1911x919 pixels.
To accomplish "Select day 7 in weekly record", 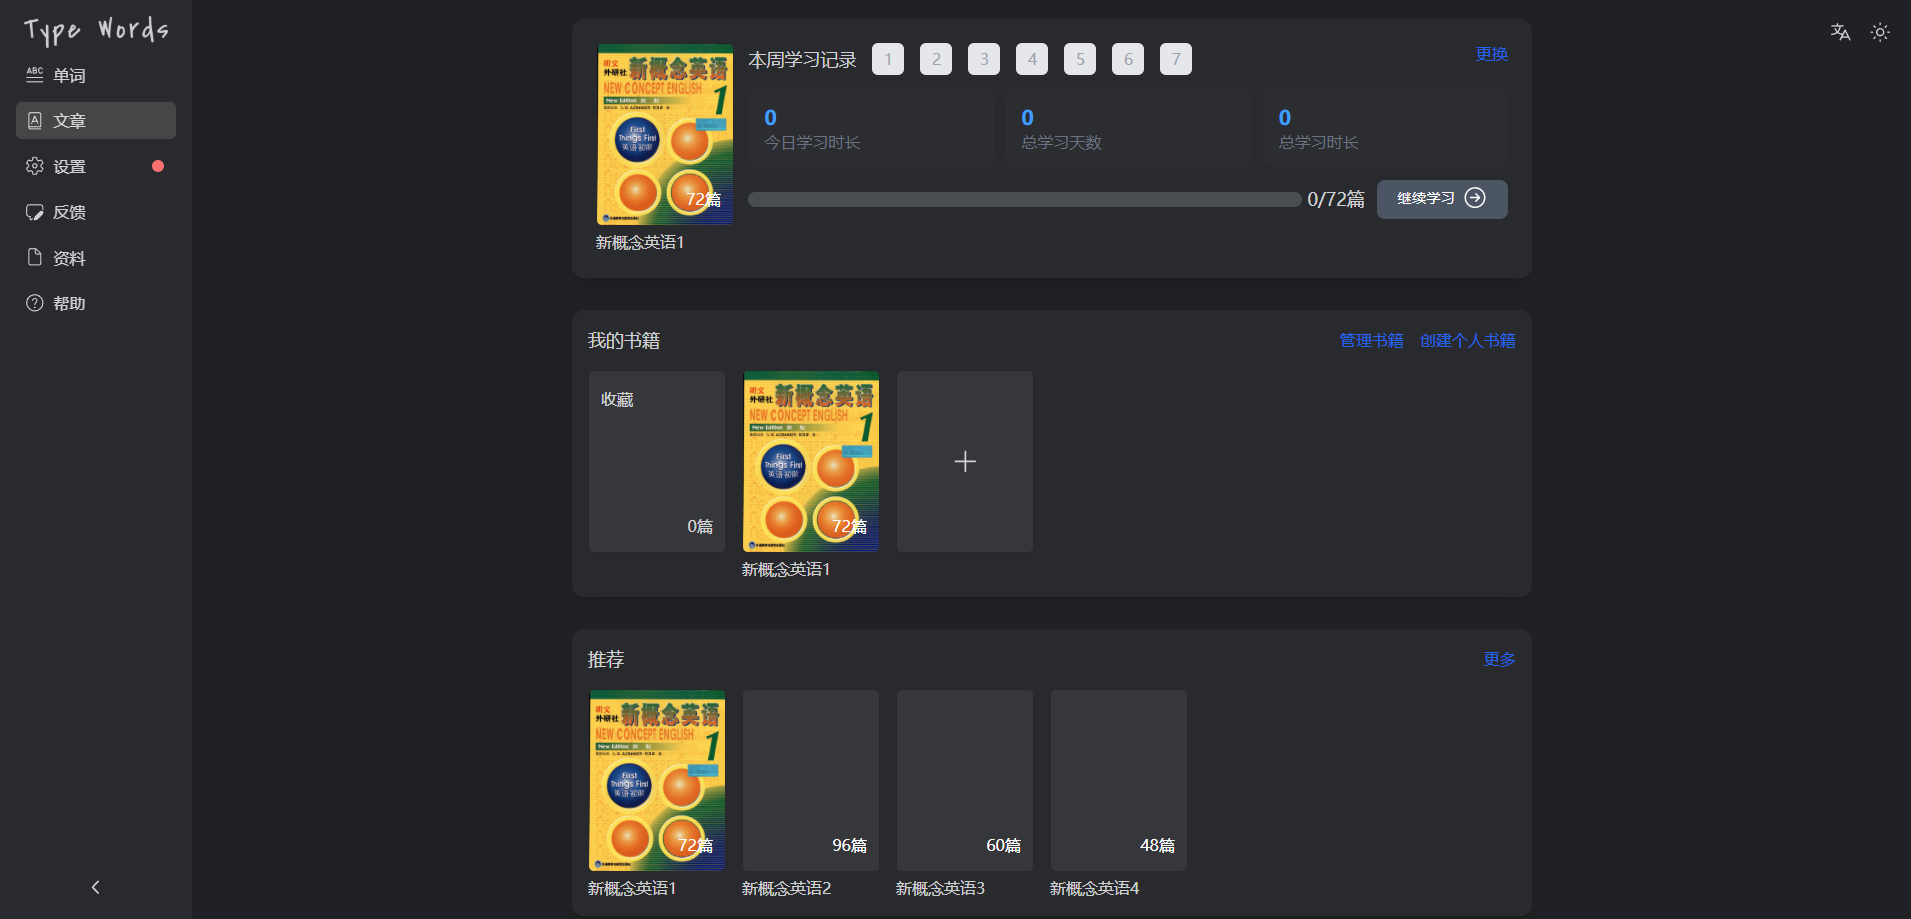I will [x=1176, y=59].
